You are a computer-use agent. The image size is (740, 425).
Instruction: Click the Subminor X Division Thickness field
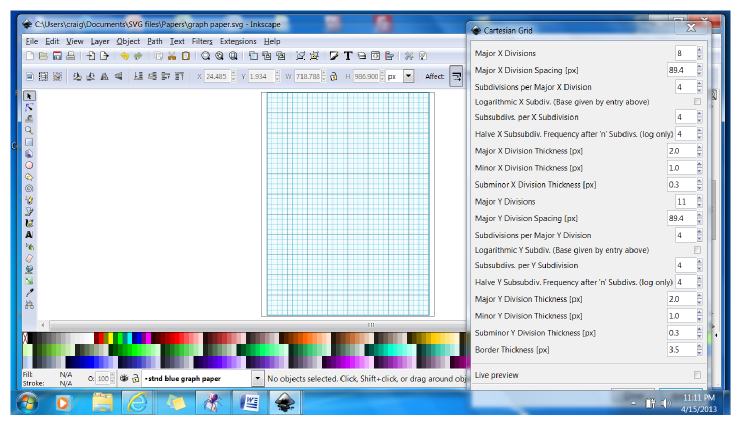(x=681, y=185)
